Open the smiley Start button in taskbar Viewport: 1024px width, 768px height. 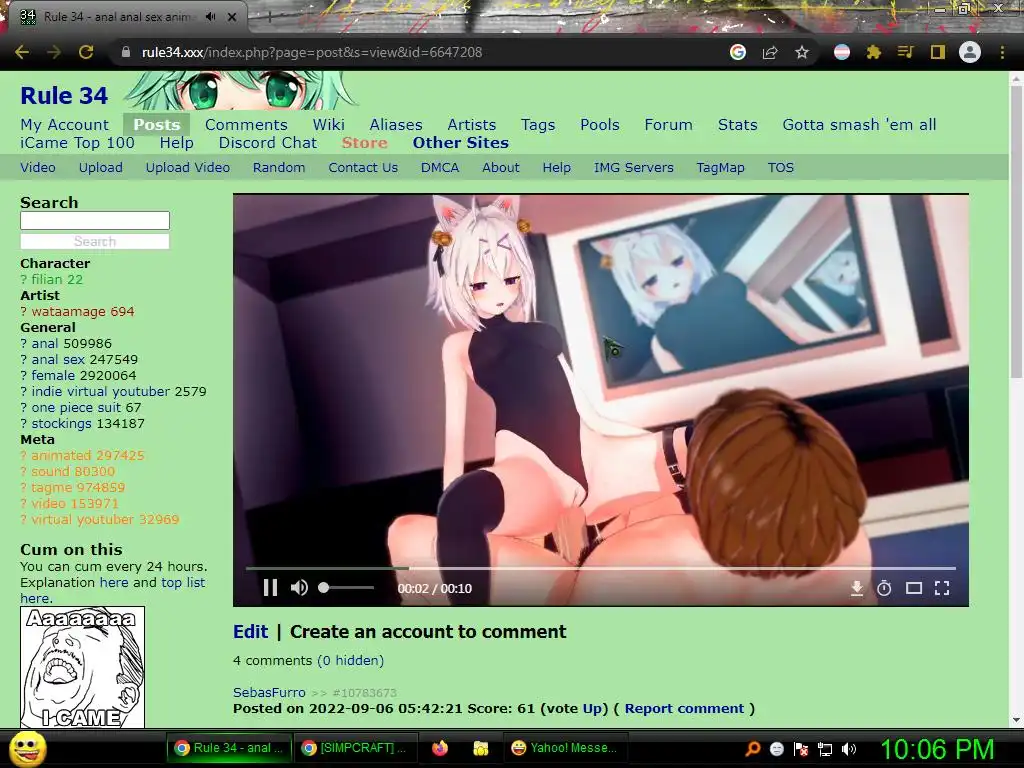click(x=28, y=748)
